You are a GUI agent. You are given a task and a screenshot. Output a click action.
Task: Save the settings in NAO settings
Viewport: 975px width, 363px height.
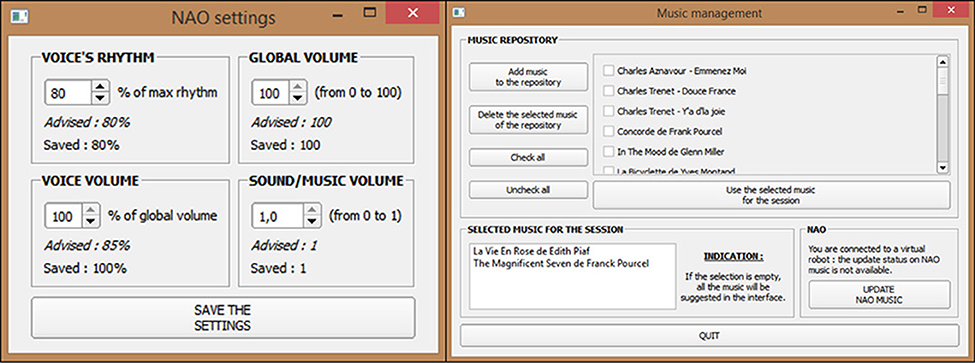click(223, 318)
